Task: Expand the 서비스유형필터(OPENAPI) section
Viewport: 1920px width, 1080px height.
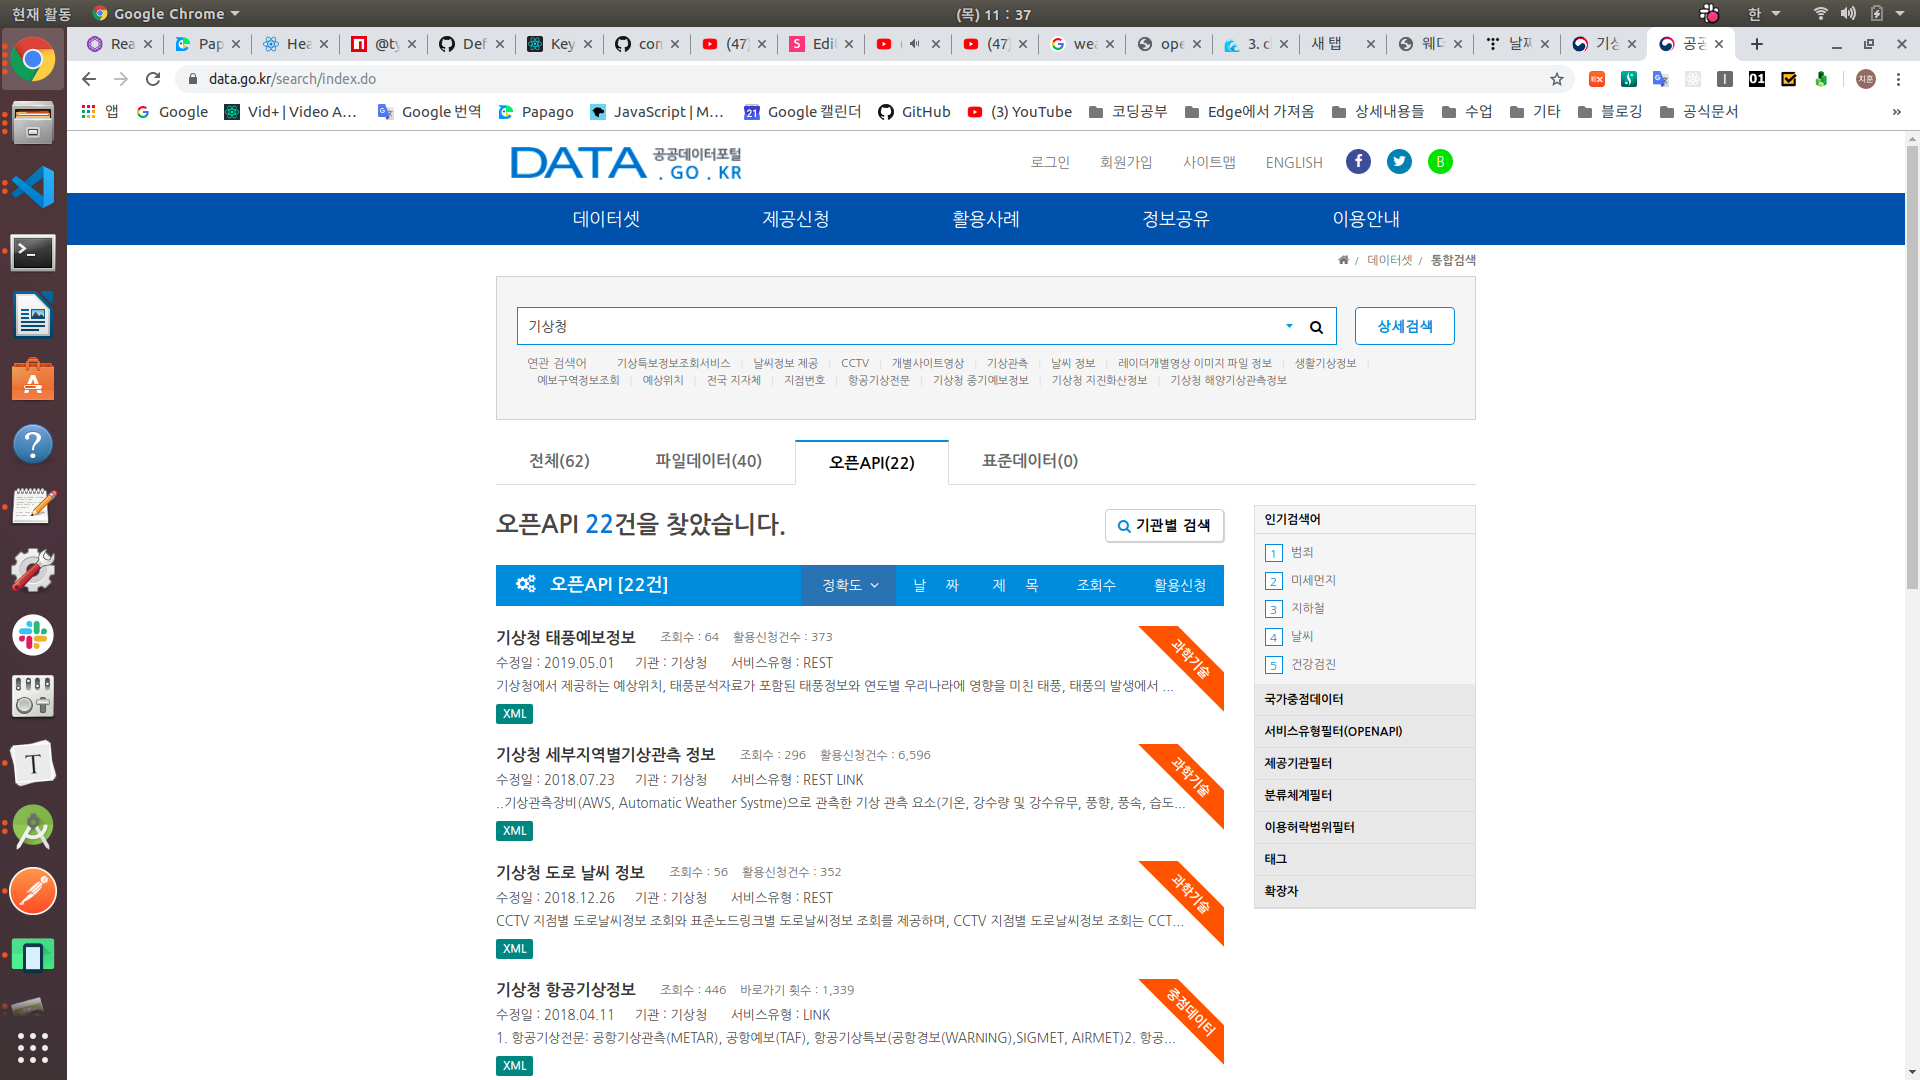Action: click(x=1332, y=731)
